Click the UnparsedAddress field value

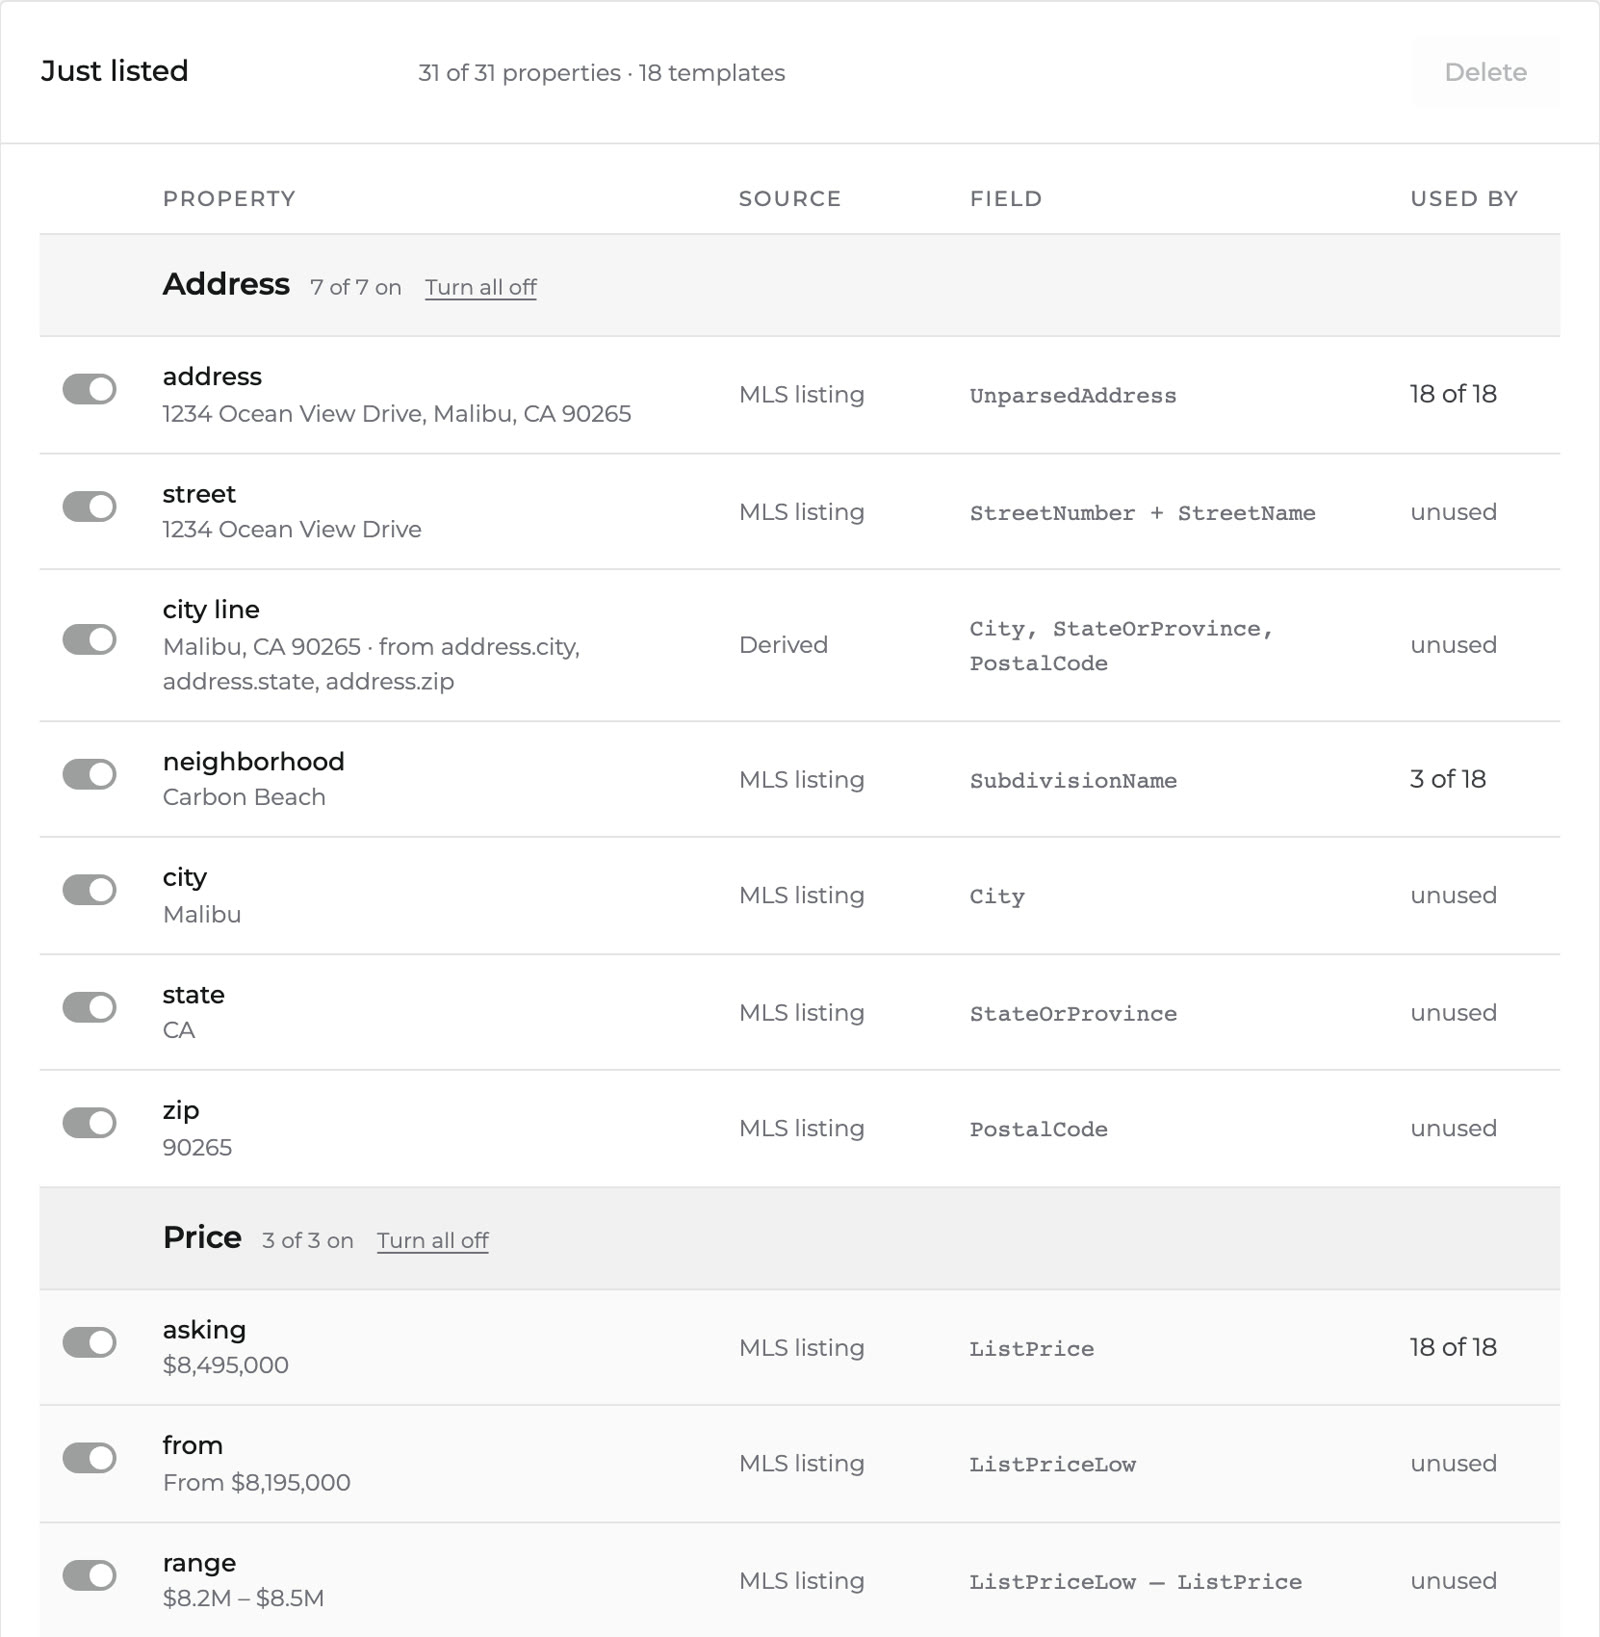click(x=1073, y=396)
